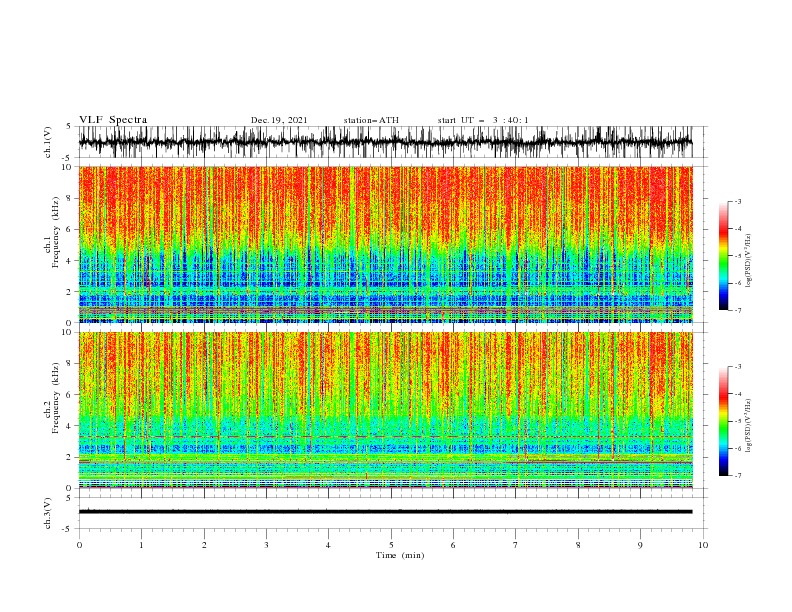Image resolution: width=792 pixels, height=612 pixels.
Task: Click time axis tick label "2"
Action: pyautogui.click(x=204, y=545)
